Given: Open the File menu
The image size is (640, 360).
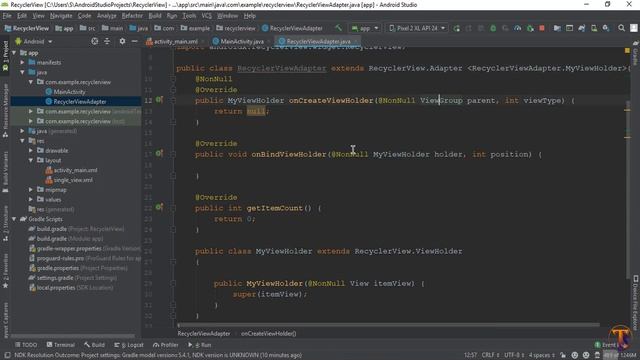Looking at the screenshot, I should 7,16.
